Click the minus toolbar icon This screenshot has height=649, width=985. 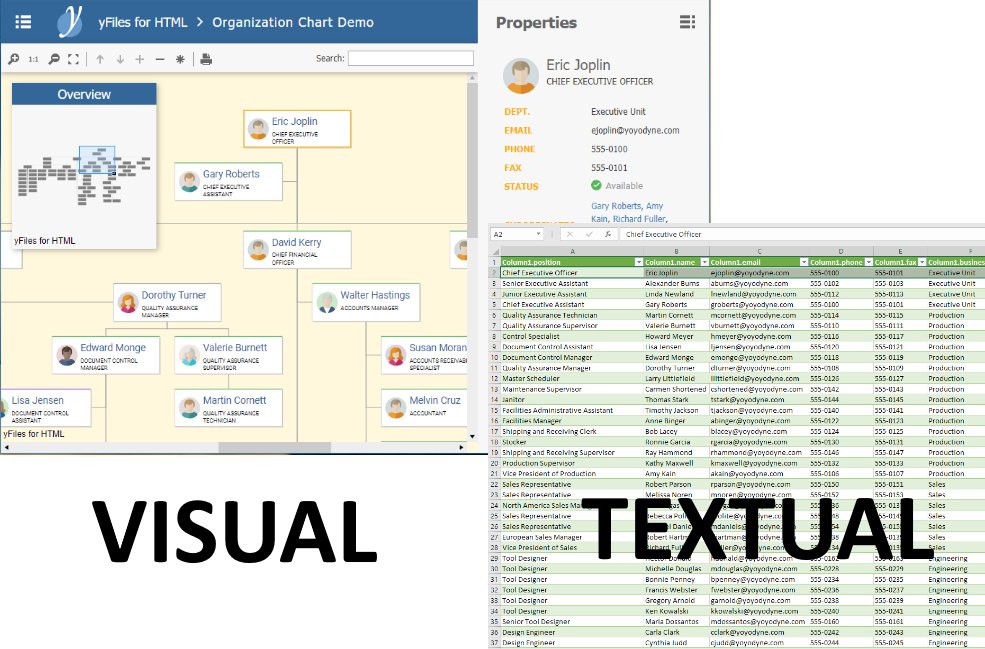[160, 59]
